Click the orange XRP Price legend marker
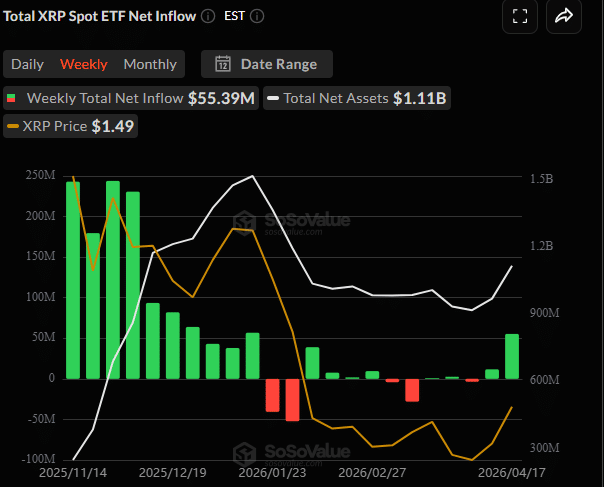 pyautogui.click(x=12, y=126)
